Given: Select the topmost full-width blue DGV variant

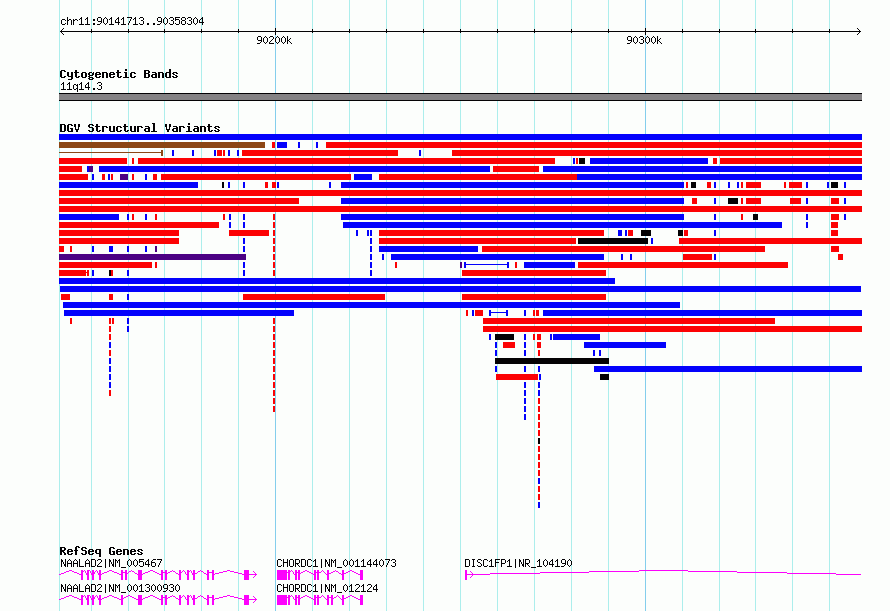Looking at the screenshot, I should 460,137.
